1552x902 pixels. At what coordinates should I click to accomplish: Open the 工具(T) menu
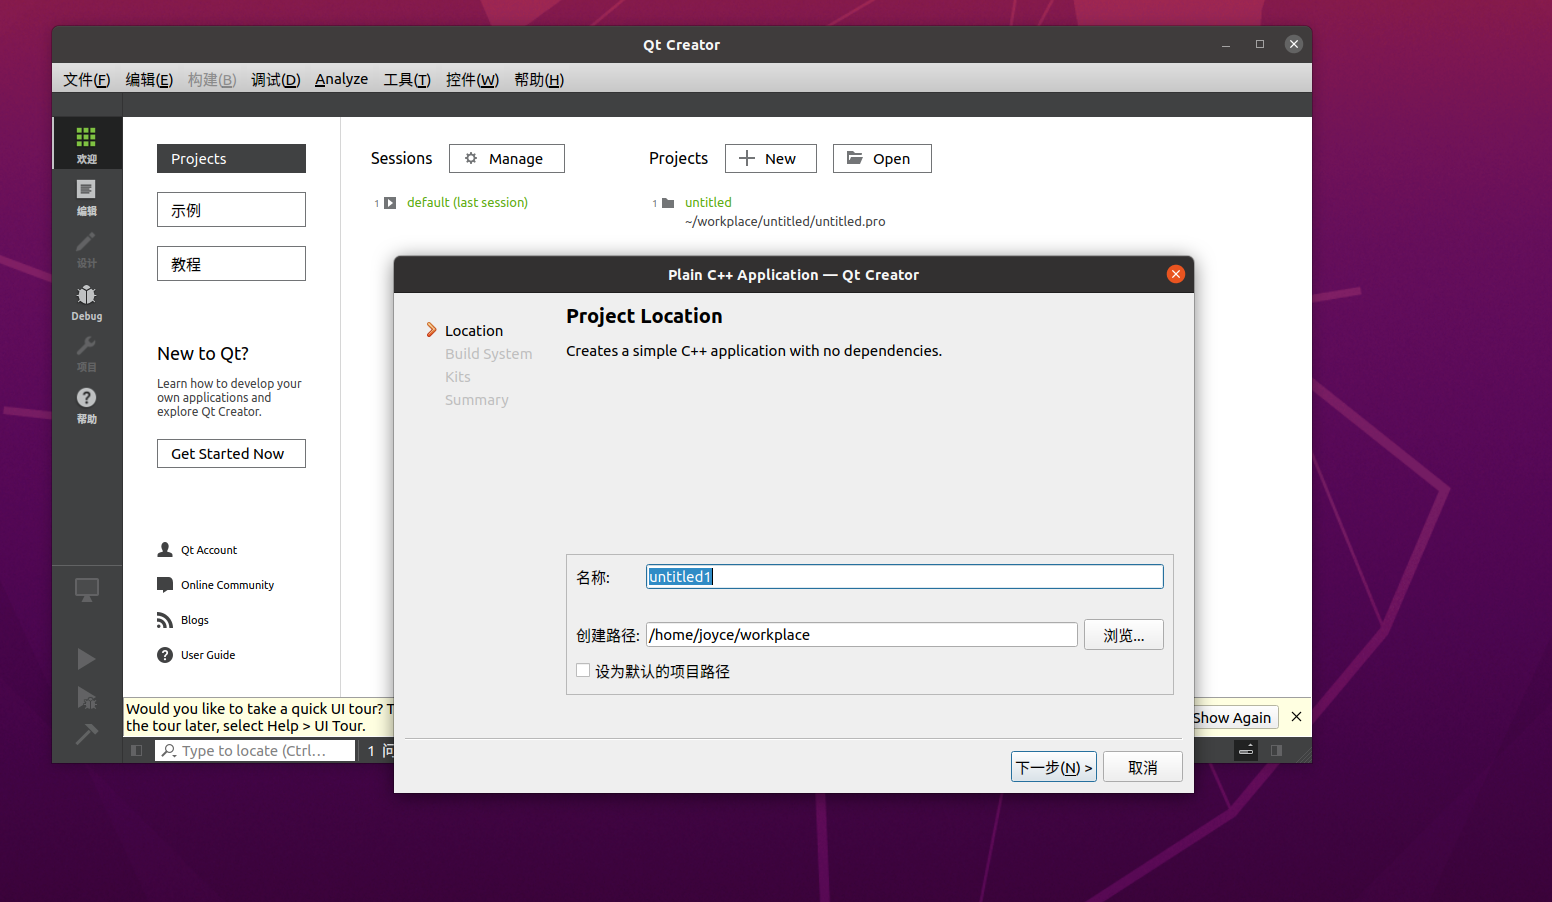pos(407,79)
